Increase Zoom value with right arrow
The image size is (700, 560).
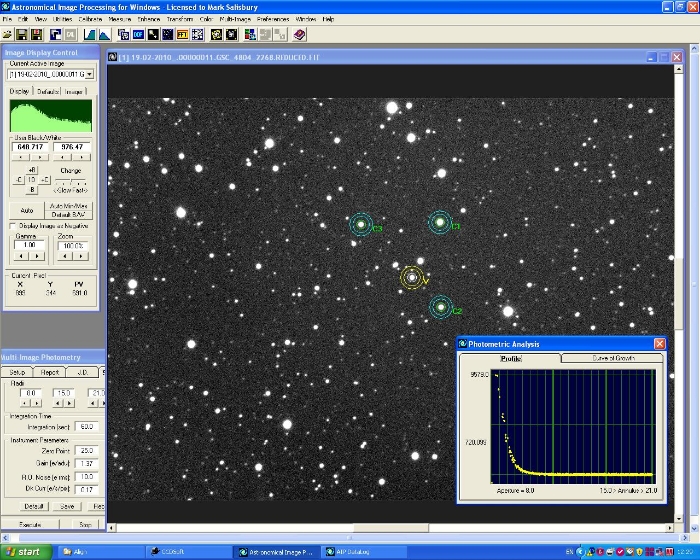(80, 256)
